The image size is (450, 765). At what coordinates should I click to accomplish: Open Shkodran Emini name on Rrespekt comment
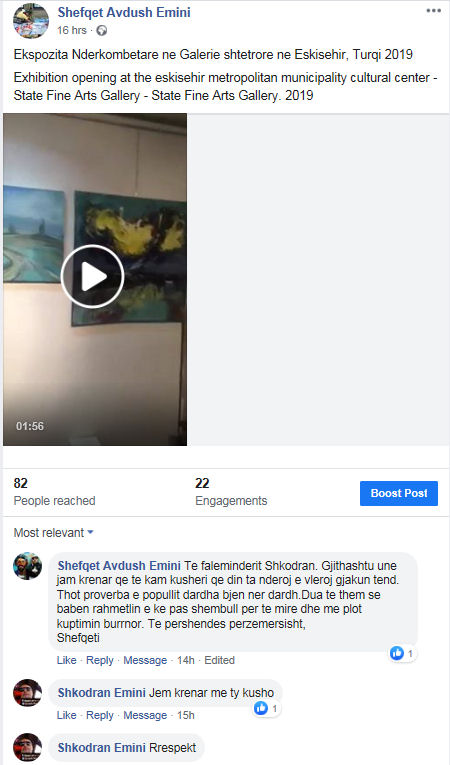tap(102, 747)
